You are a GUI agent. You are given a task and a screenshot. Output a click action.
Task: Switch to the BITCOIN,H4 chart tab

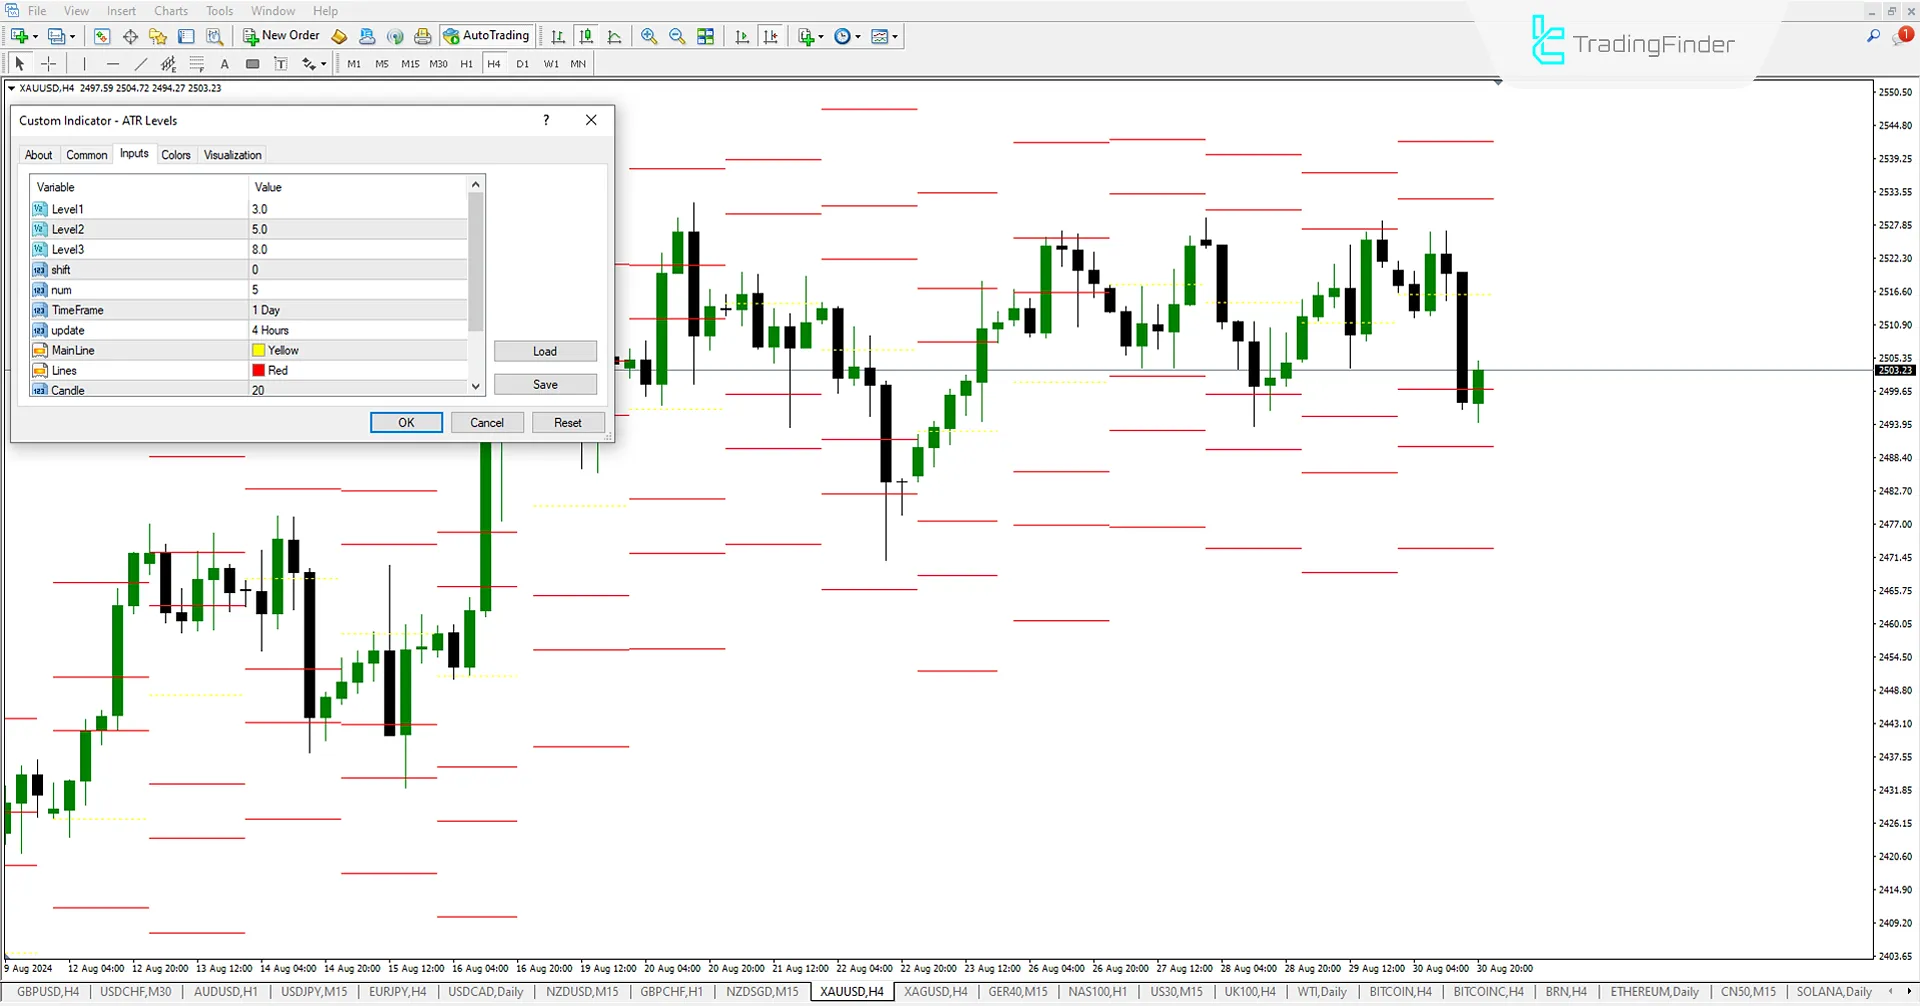(x=1399, y=991)
